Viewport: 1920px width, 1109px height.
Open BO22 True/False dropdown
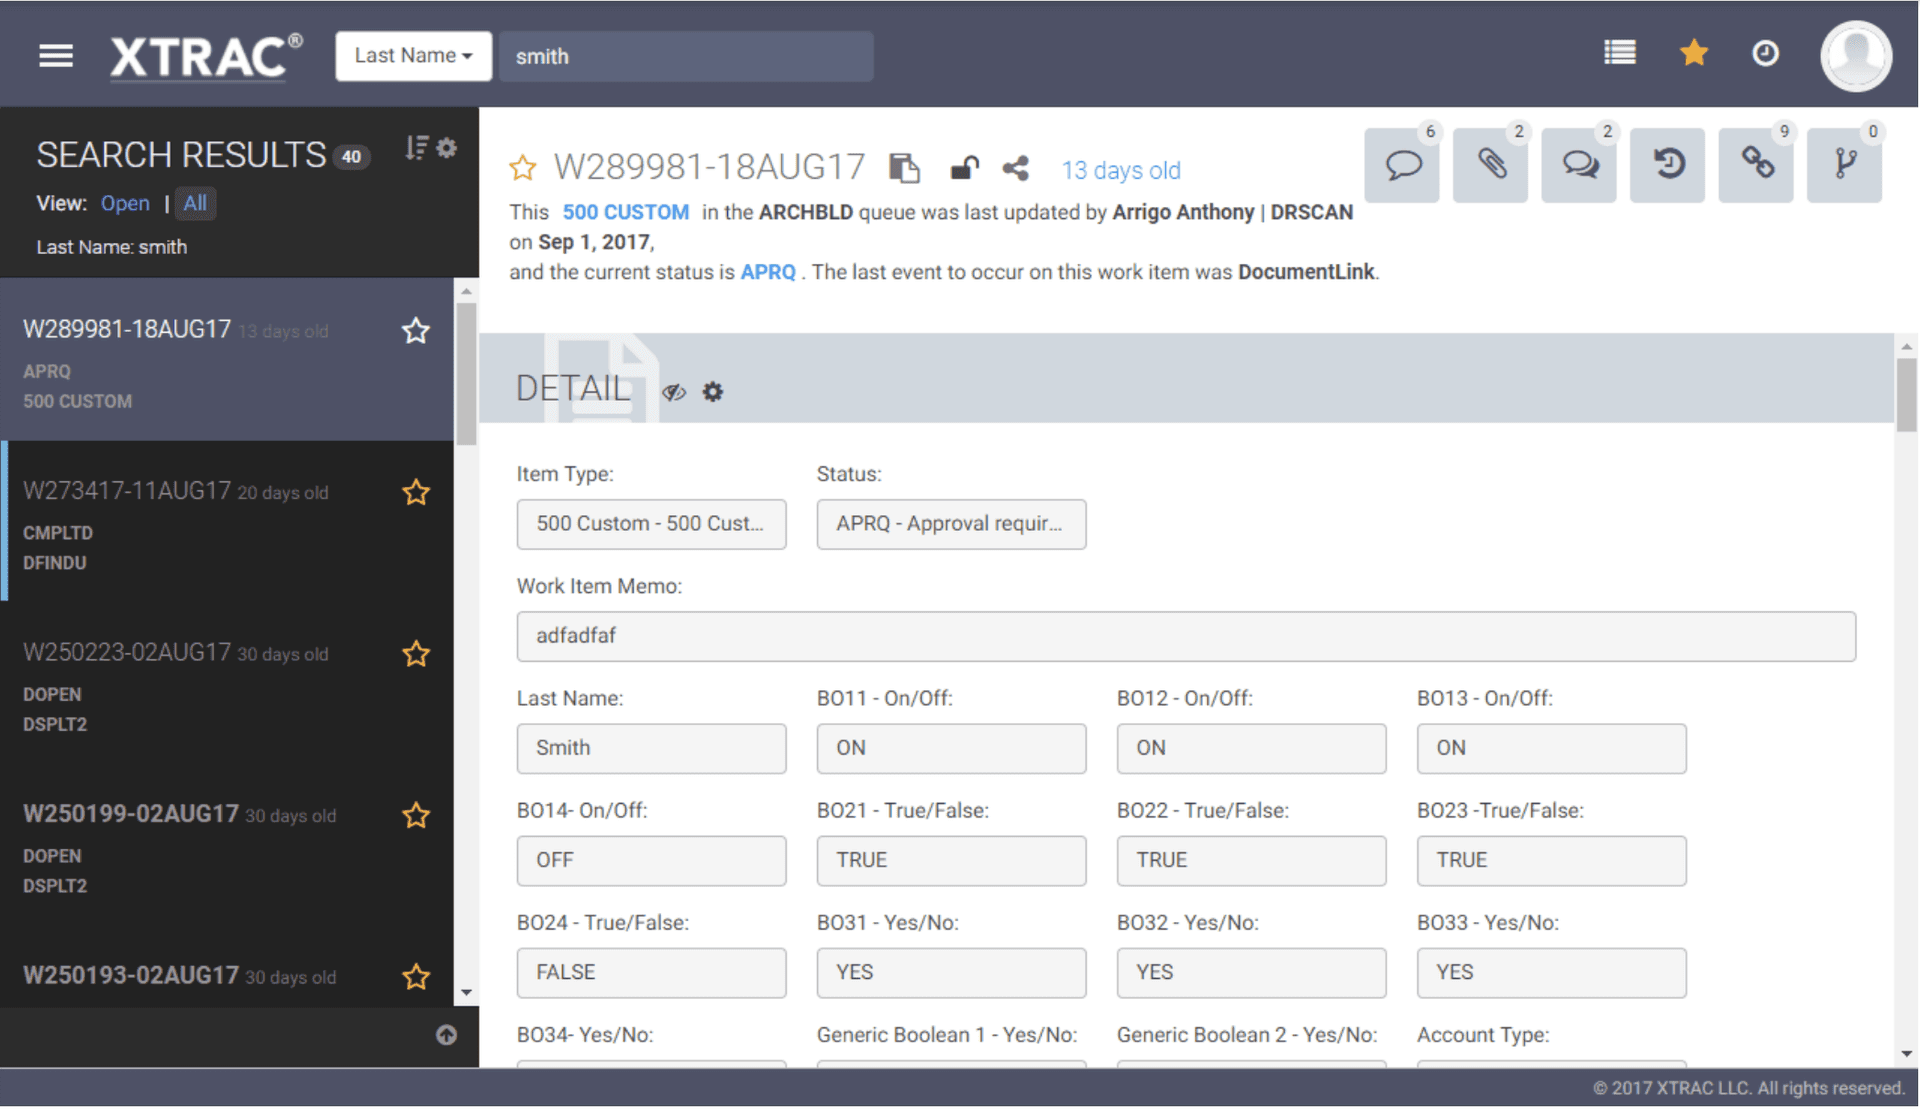click(x=1251, y=860)
